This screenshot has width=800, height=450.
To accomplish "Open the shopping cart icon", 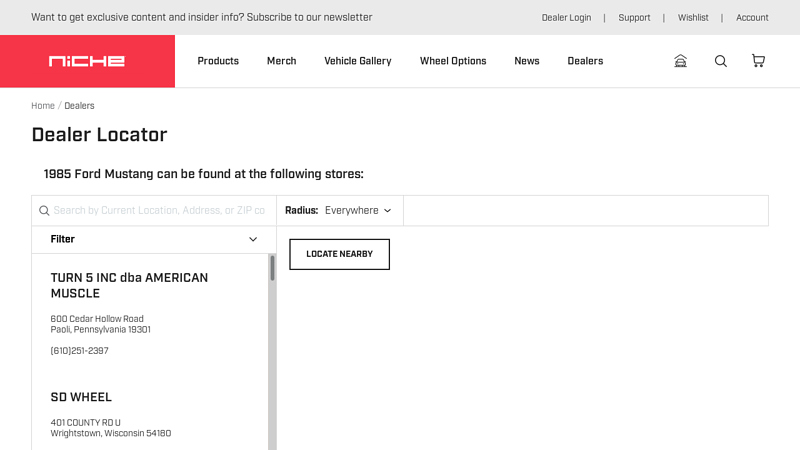I will (758, 61).
